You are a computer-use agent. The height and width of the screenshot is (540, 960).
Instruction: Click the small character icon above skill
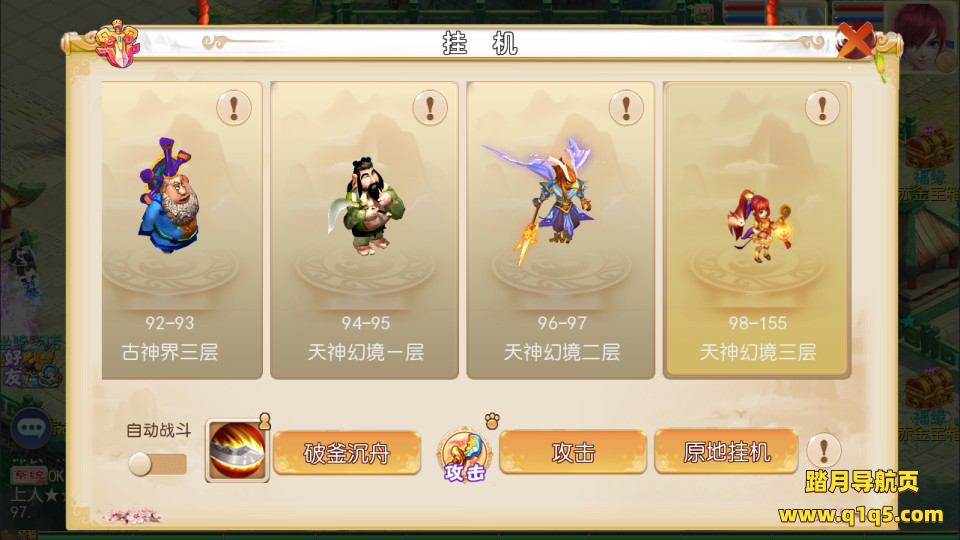pyautogui.click(x=264, y=421)
